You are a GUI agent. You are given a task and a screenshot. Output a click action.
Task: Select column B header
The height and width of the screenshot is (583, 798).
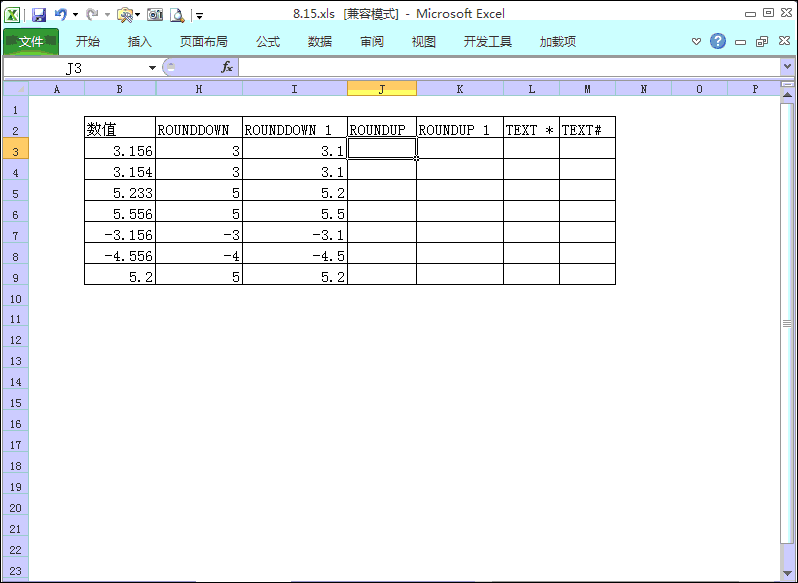[120, 89]
